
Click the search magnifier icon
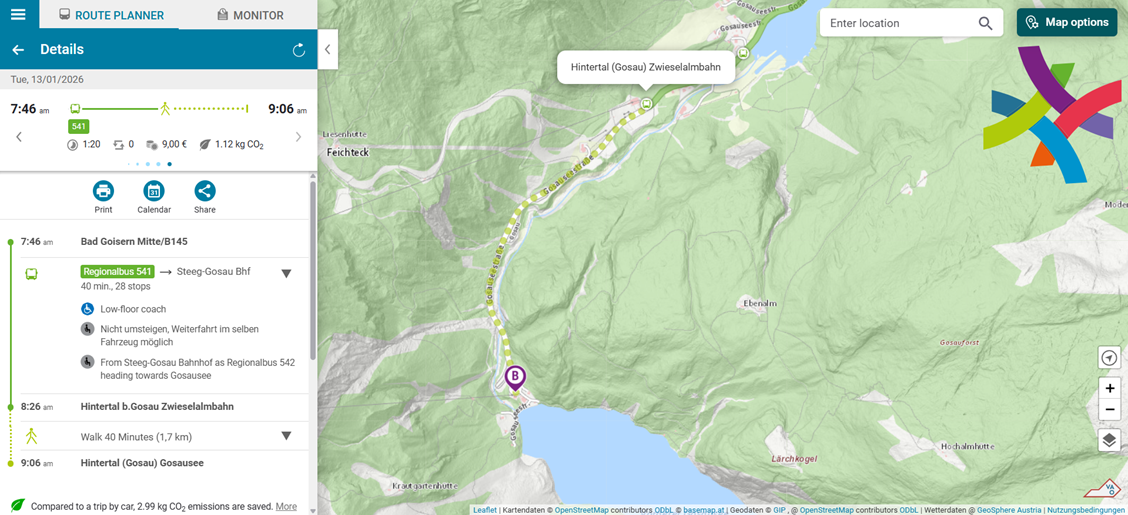986,23
